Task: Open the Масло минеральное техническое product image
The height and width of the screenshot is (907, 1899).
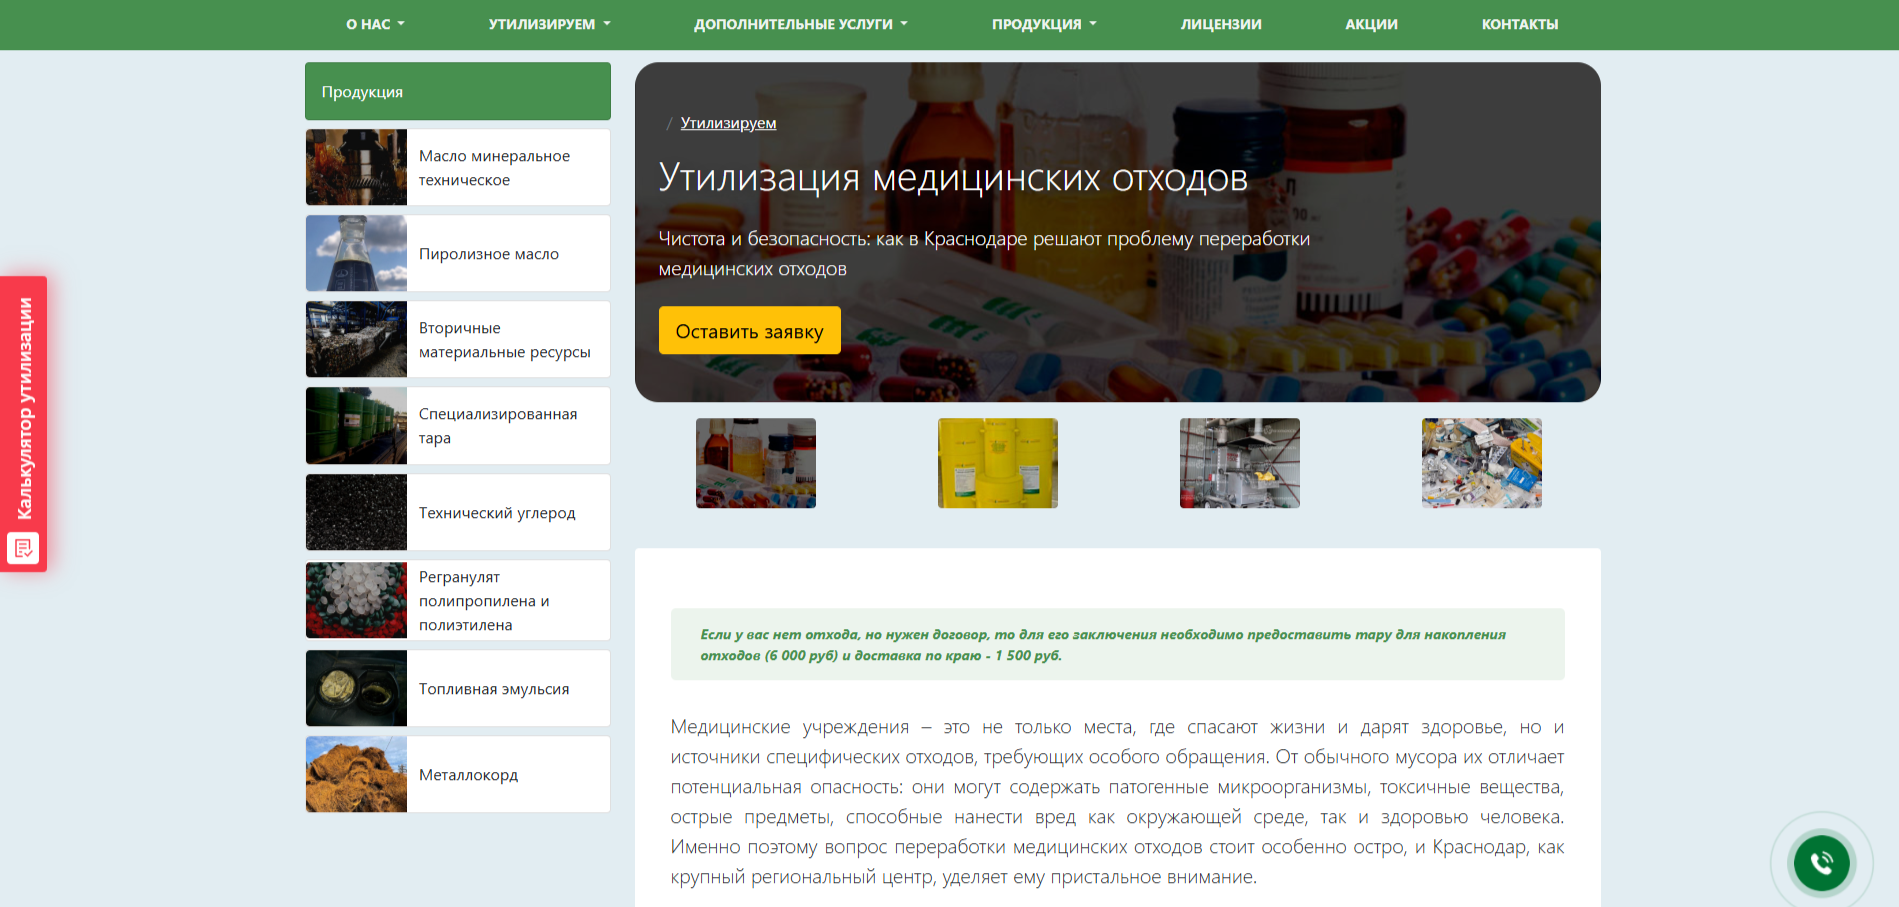Action: [356, 167]
